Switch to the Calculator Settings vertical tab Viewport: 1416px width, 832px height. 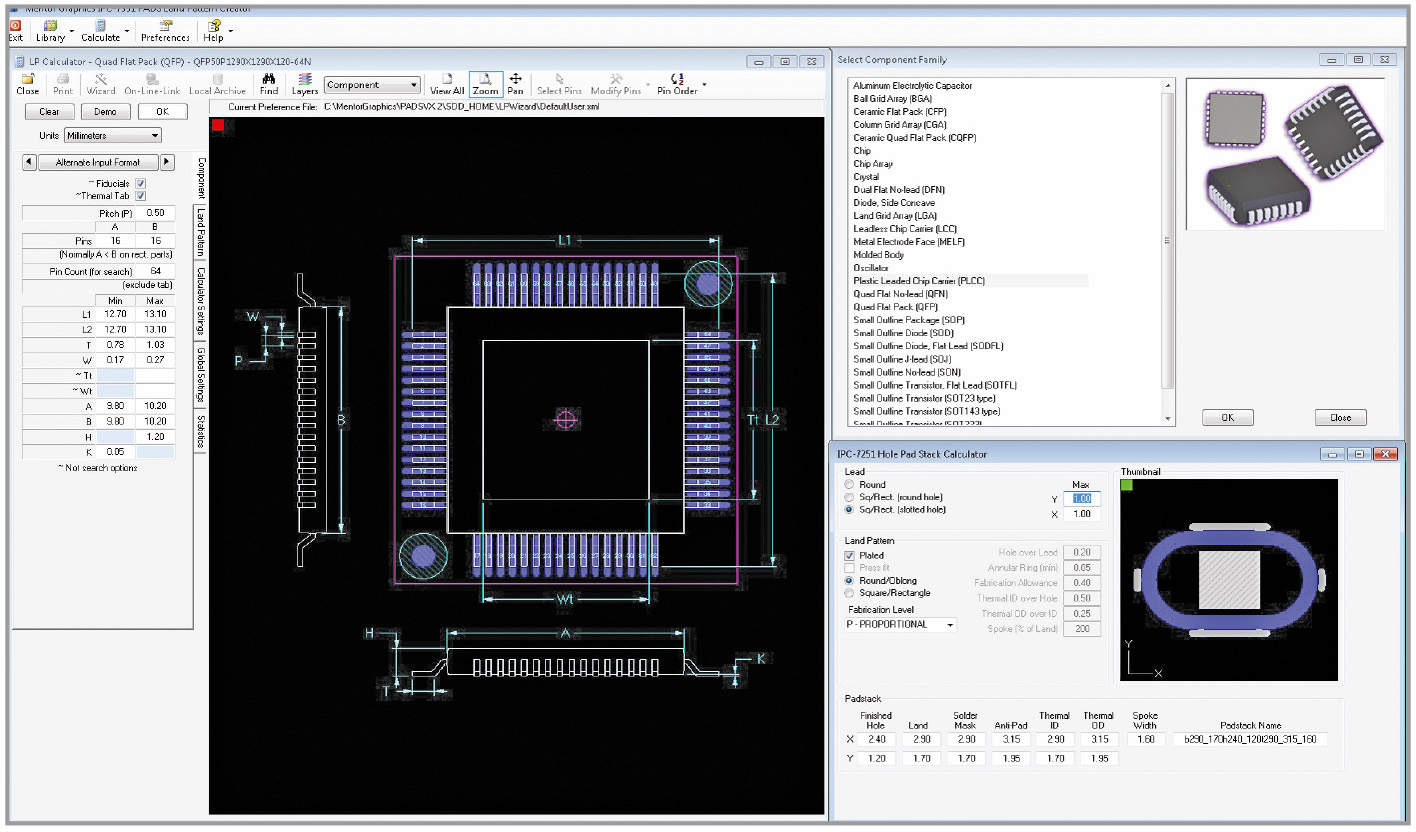point(201,301)
